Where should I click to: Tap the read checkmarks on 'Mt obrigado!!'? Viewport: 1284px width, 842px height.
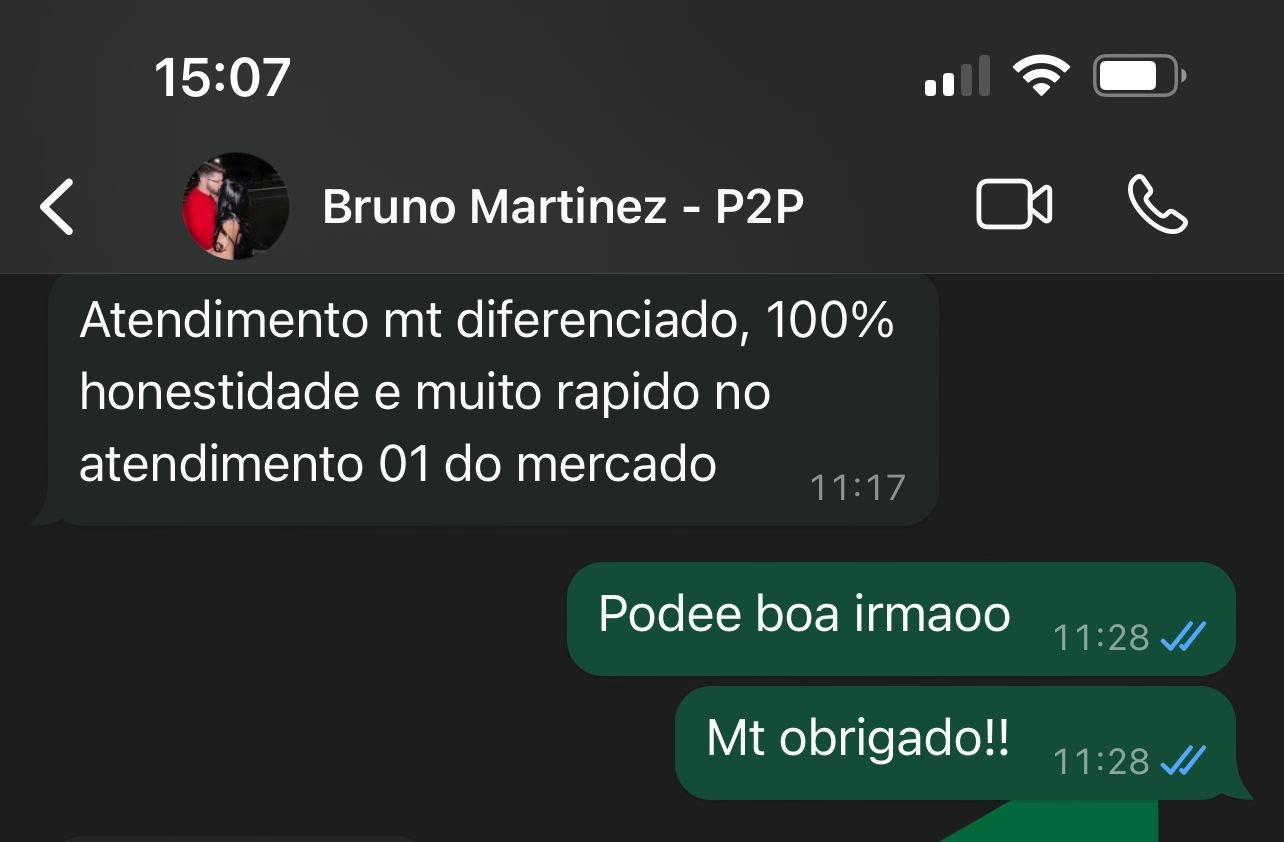[x=1183, y=761]
